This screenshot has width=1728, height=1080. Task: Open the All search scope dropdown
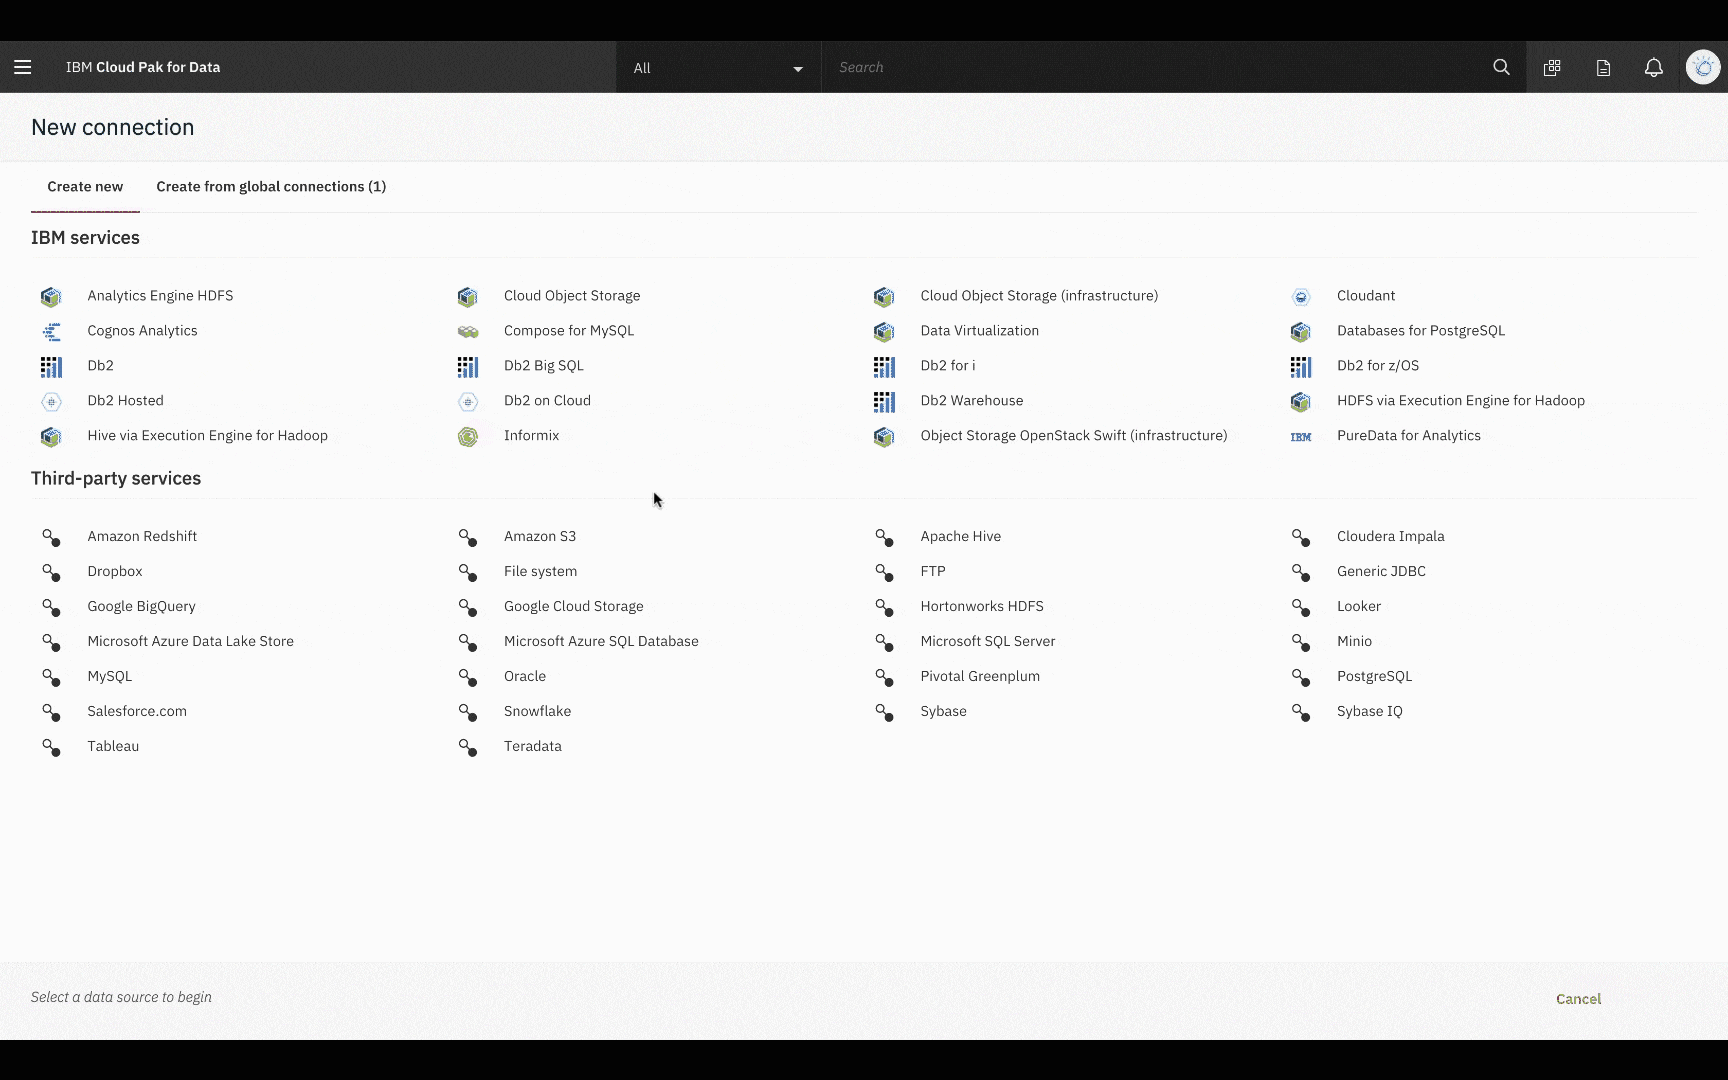click(x=718, y=67)
